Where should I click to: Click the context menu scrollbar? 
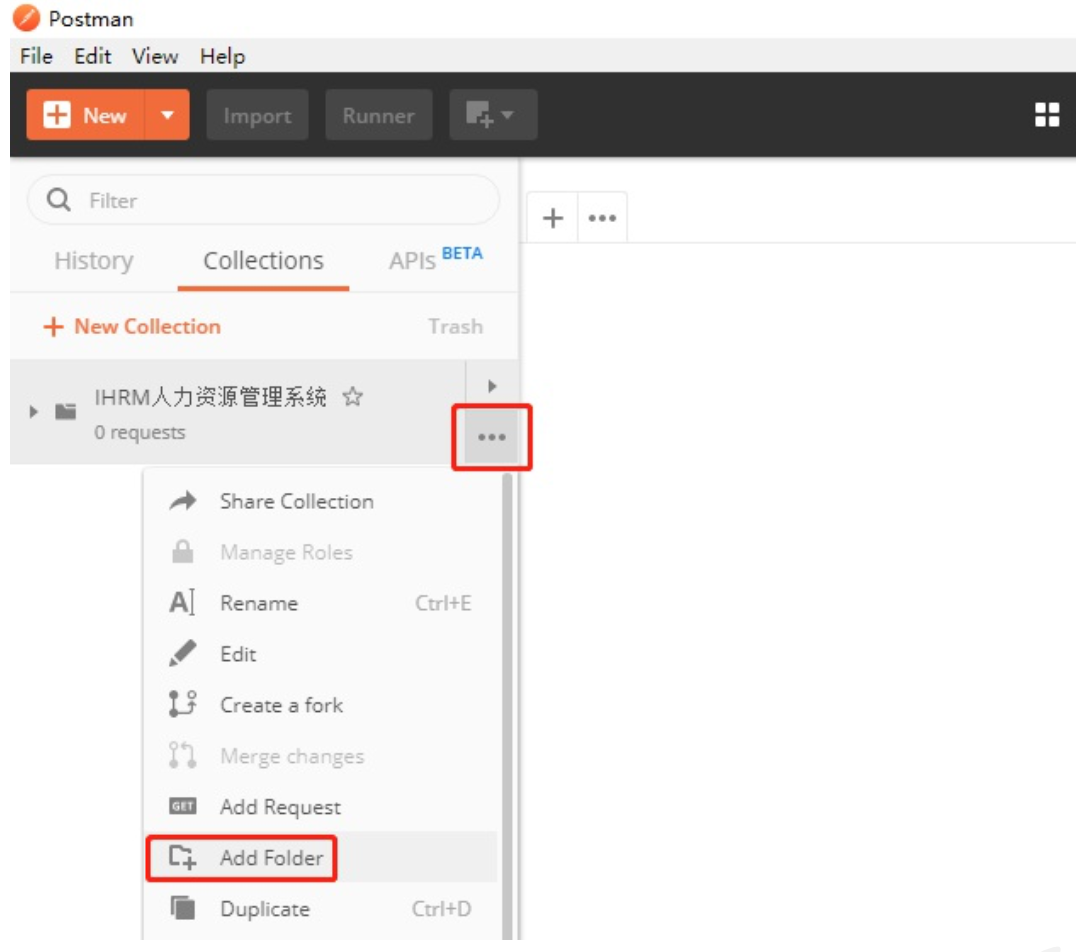pyautogui.click(x=507, y=707)
